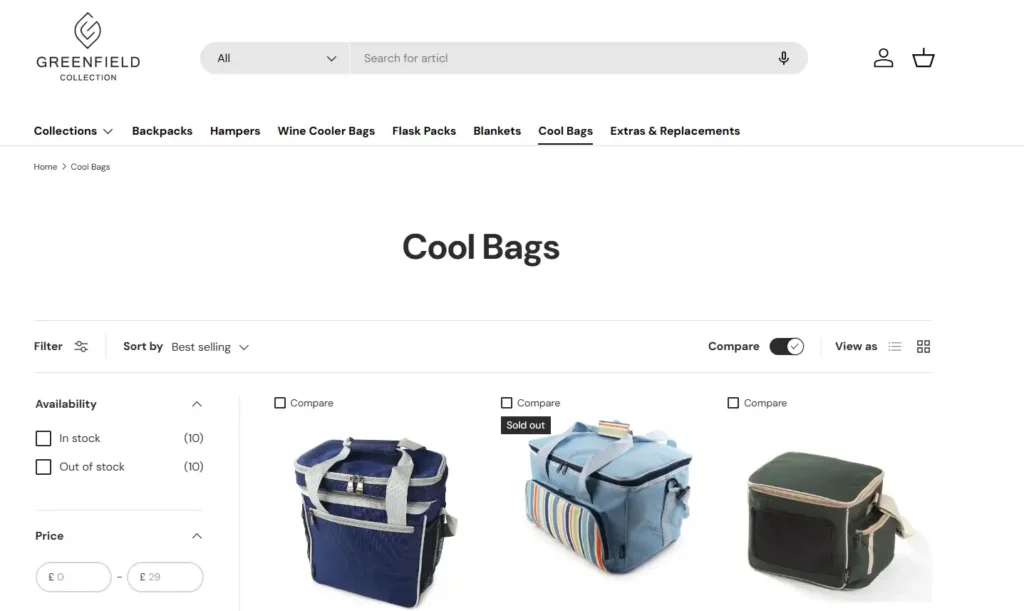
Task: Switch to grid view layout
Action: pyautogui.click(x=923, y=347)
